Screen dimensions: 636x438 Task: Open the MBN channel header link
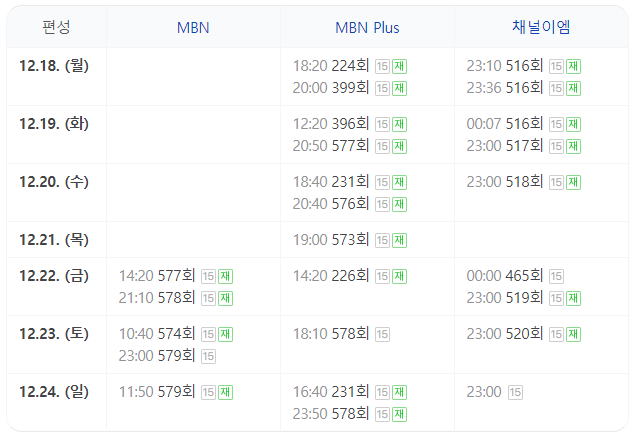tap(193, 28)
